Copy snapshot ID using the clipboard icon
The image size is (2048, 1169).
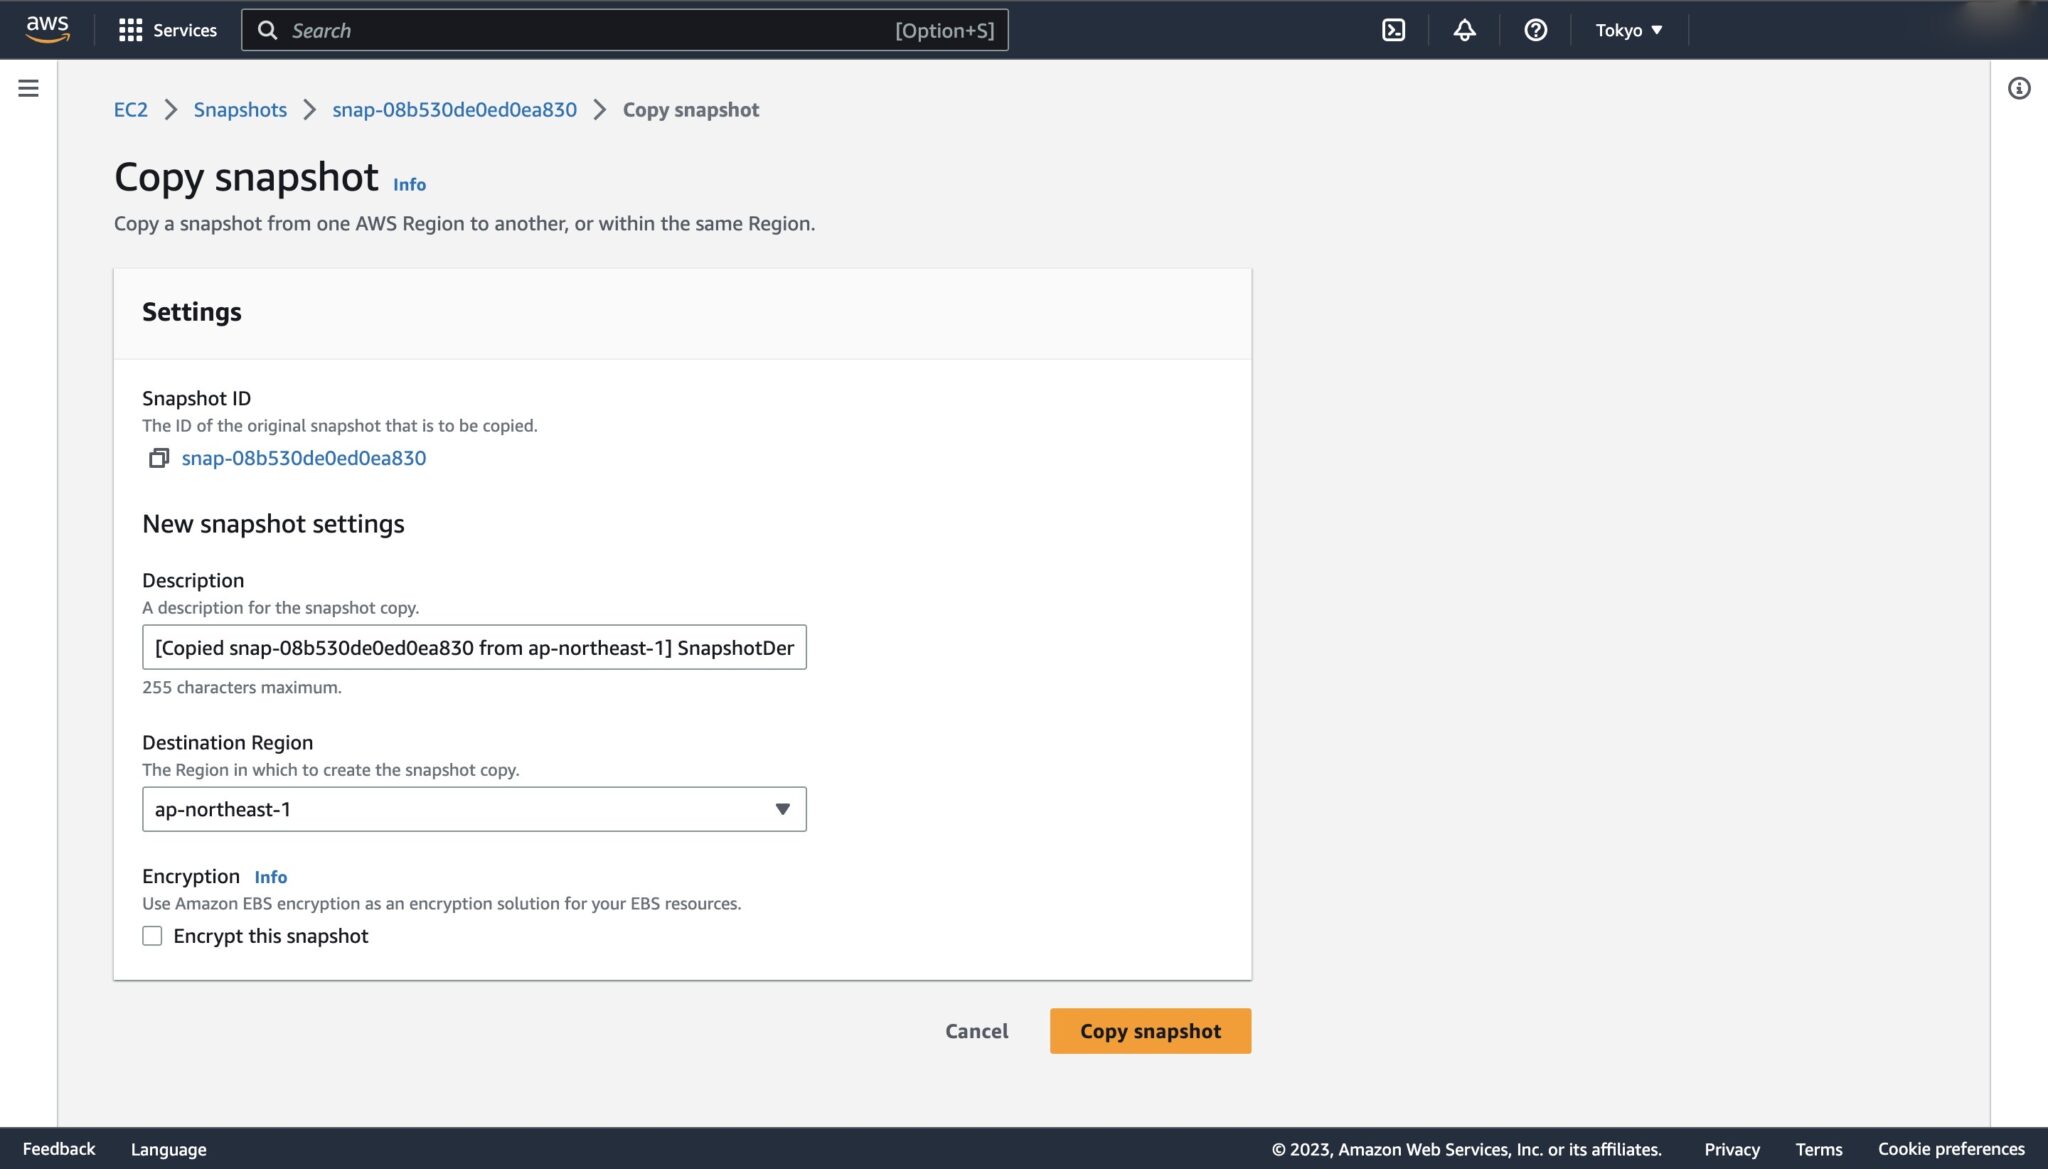(157, 458)
